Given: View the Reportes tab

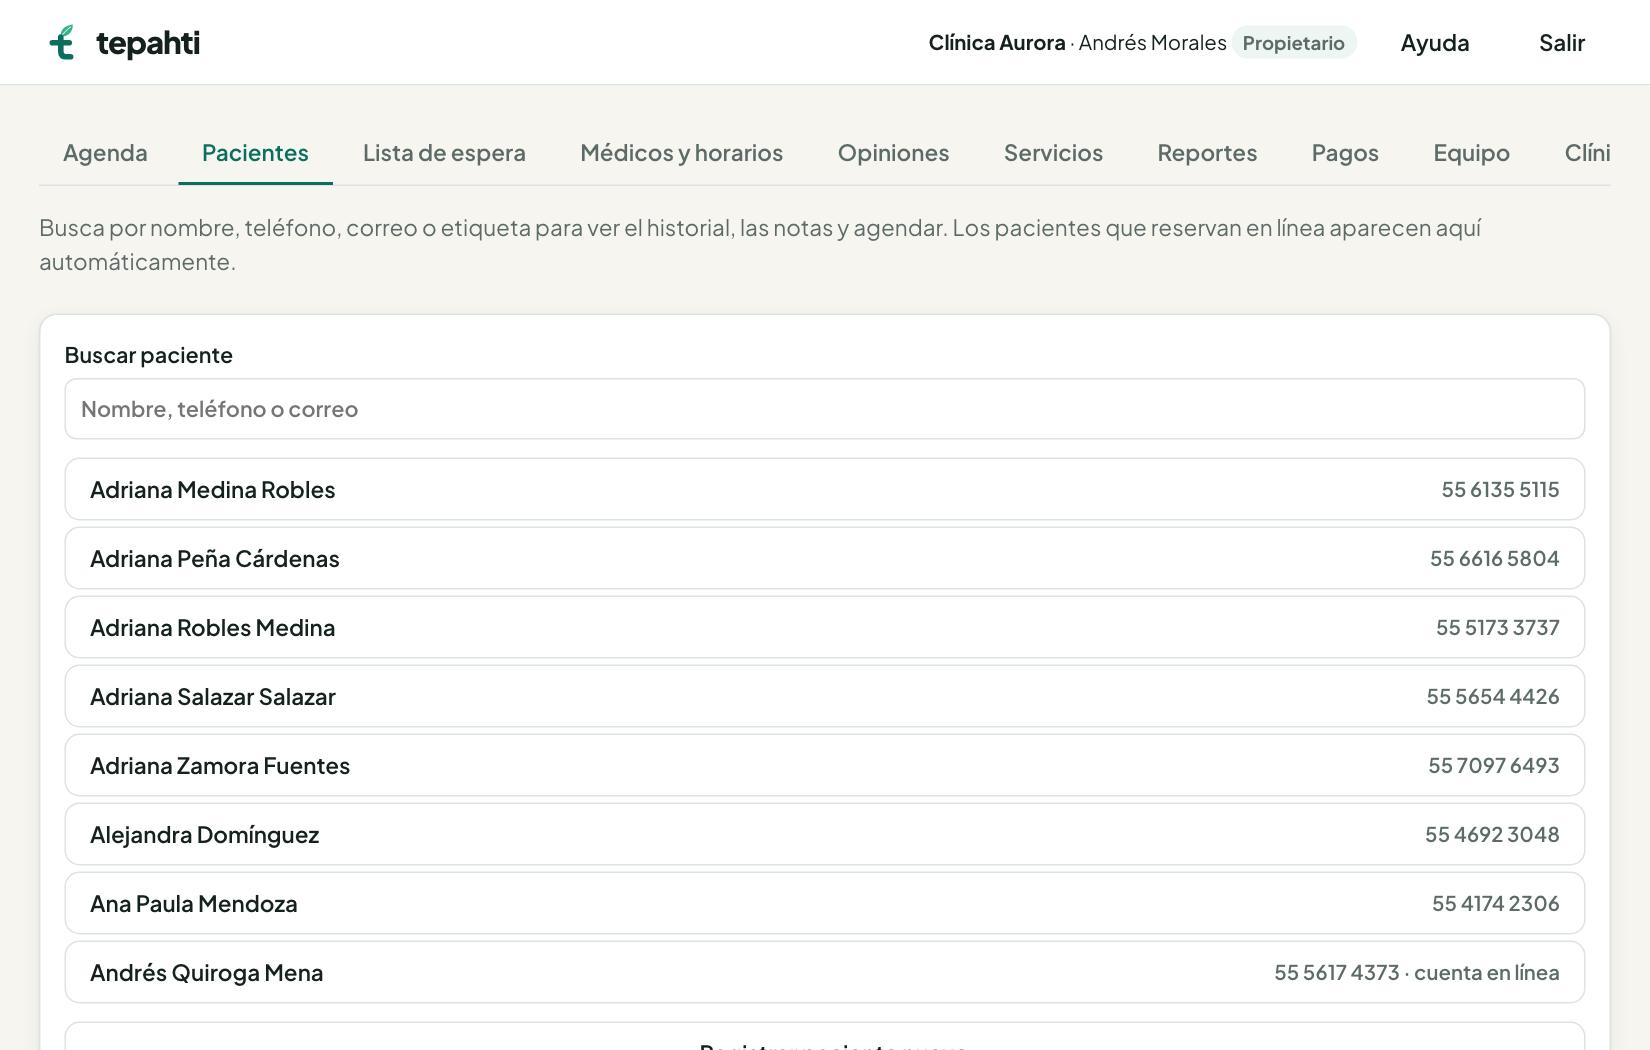Looking at the screenshot, I should pyautogui.click(x=1207, y=153).
